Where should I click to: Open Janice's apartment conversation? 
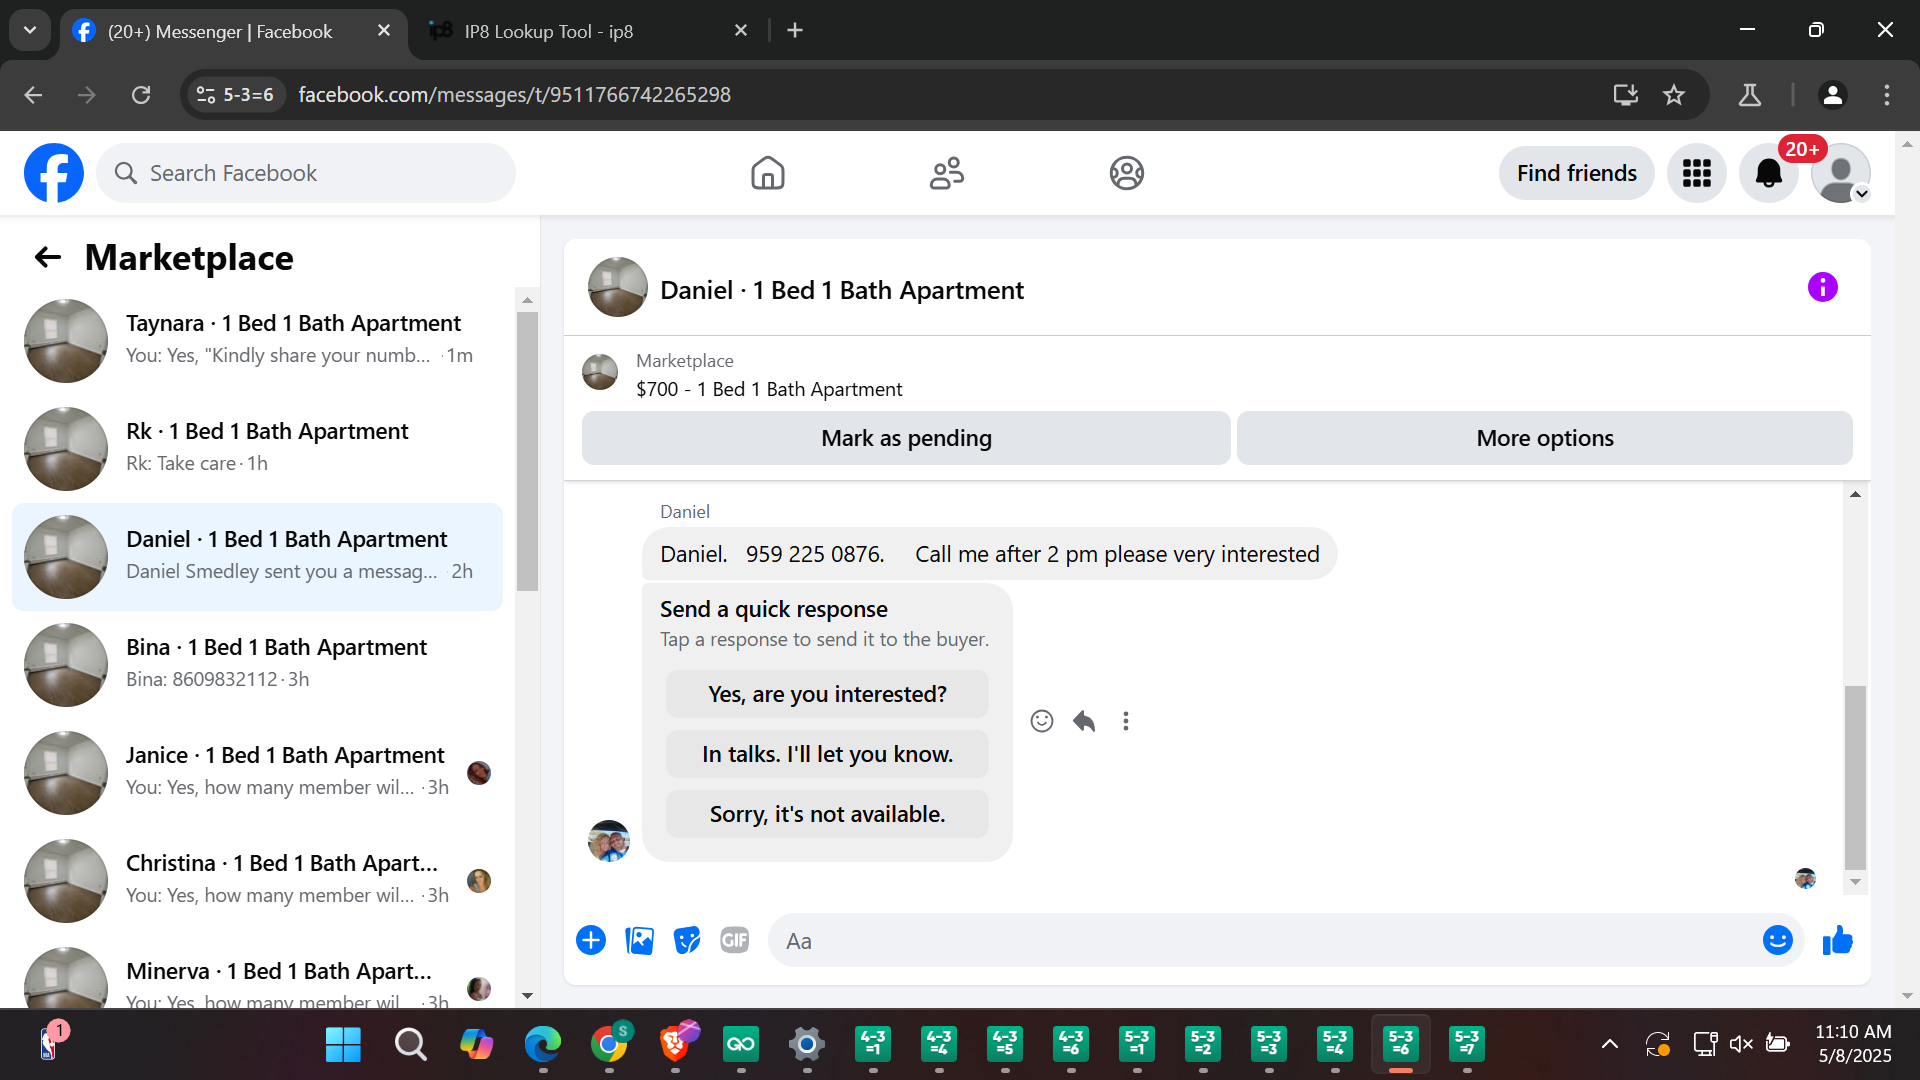point(257,773)
